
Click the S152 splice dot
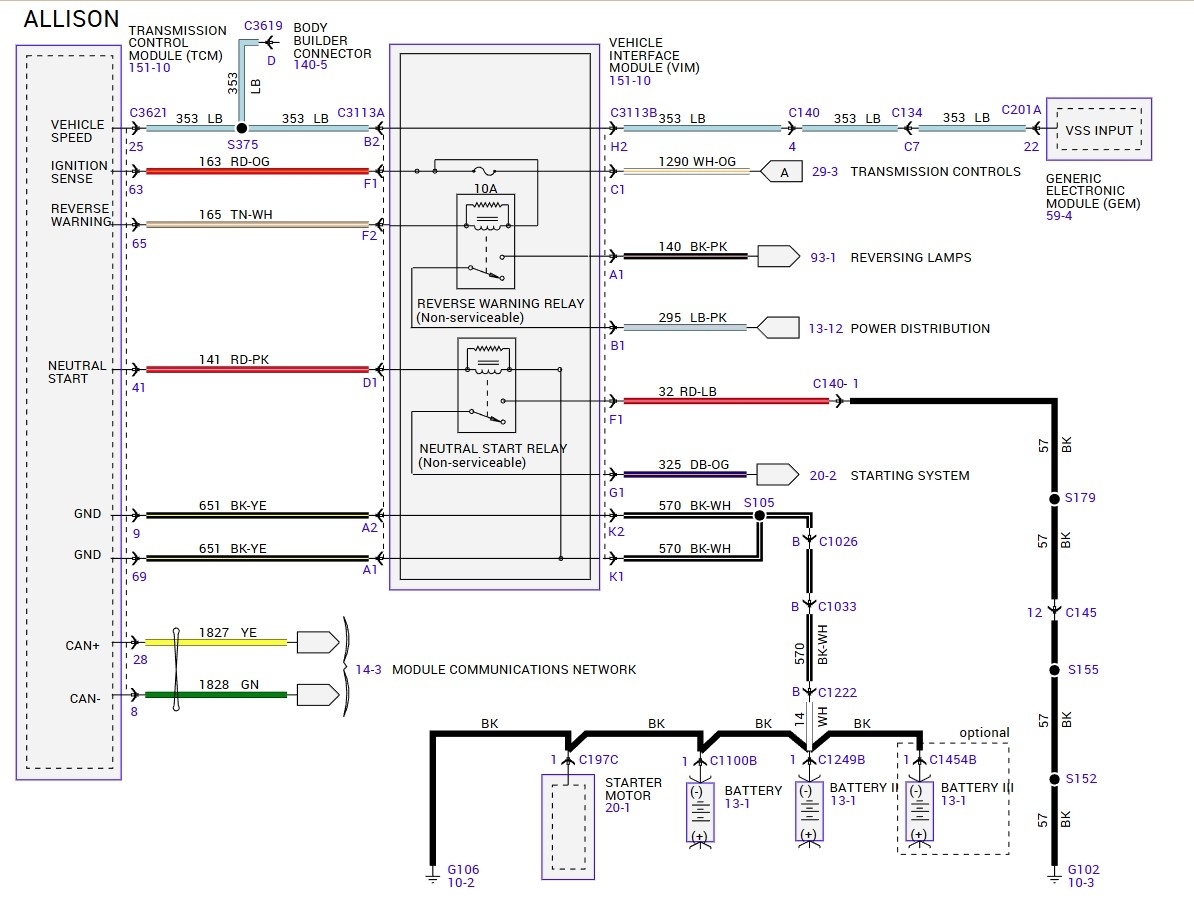pos(1055,779)
